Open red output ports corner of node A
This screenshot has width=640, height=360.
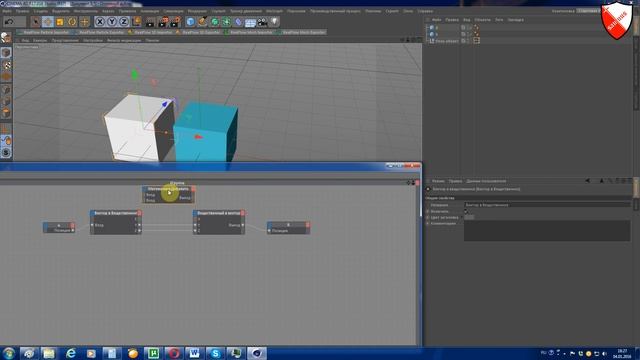(x=73, y=225)
